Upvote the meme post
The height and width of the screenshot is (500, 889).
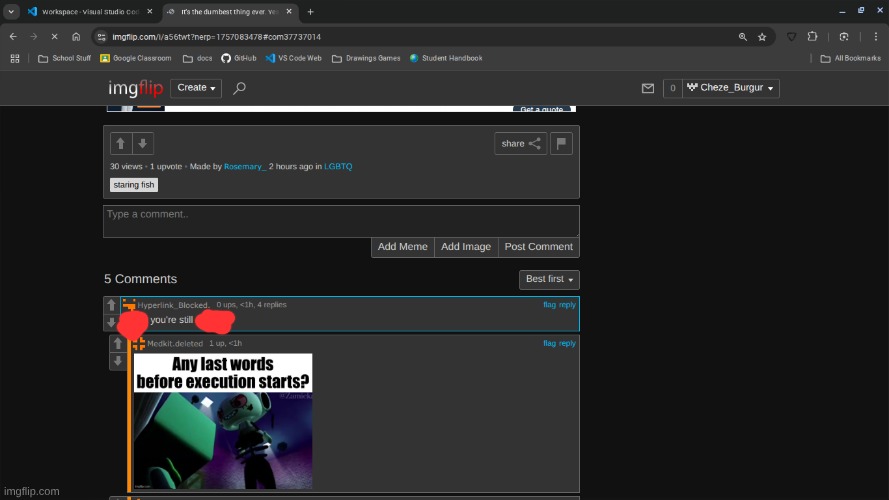click(121, 143)
